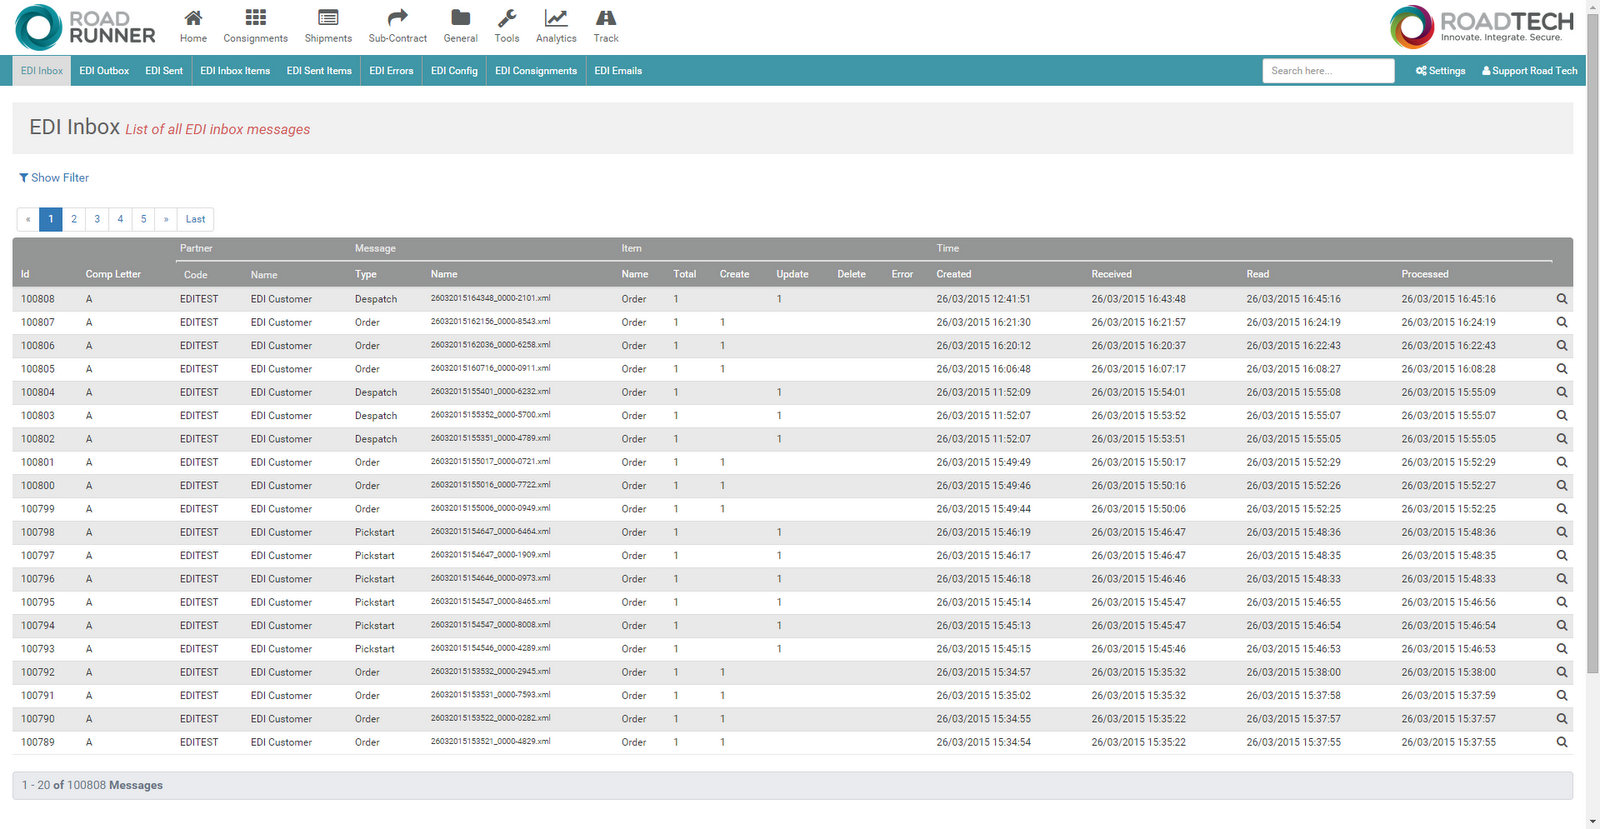View details of message 100805 magnifier
The width and height of the screenshot is (1600, 829).
coord(1561,369)
